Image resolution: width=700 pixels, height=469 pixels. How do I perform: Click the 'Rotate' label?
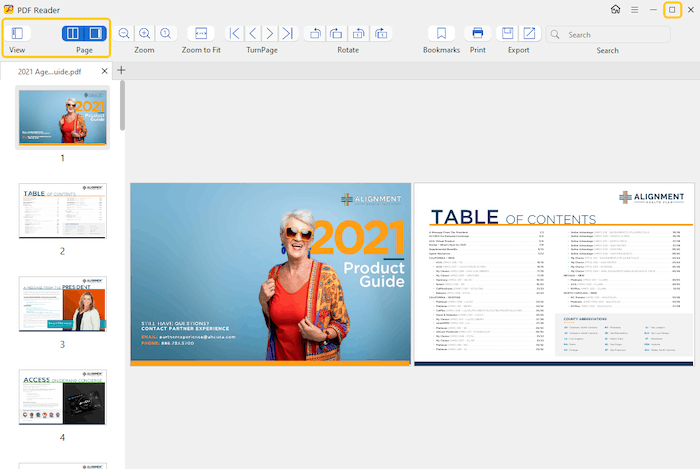click(348, 50)
